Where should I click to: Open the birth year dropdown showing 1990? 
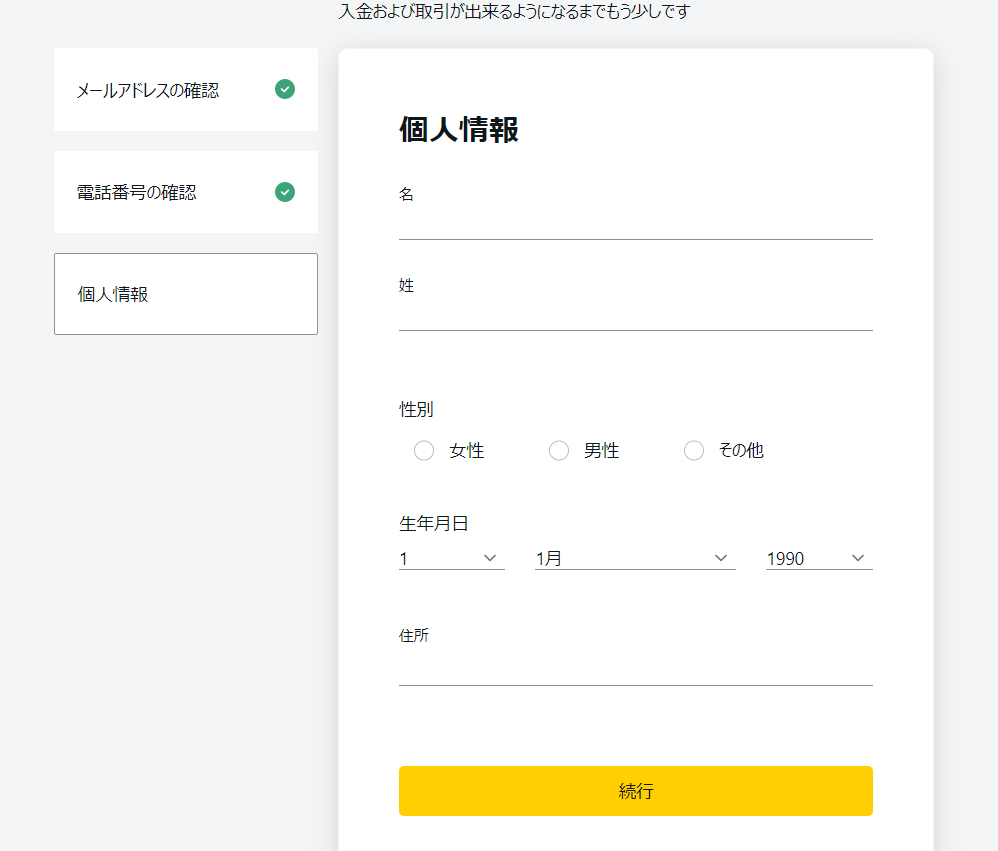(x=819, y=558)
